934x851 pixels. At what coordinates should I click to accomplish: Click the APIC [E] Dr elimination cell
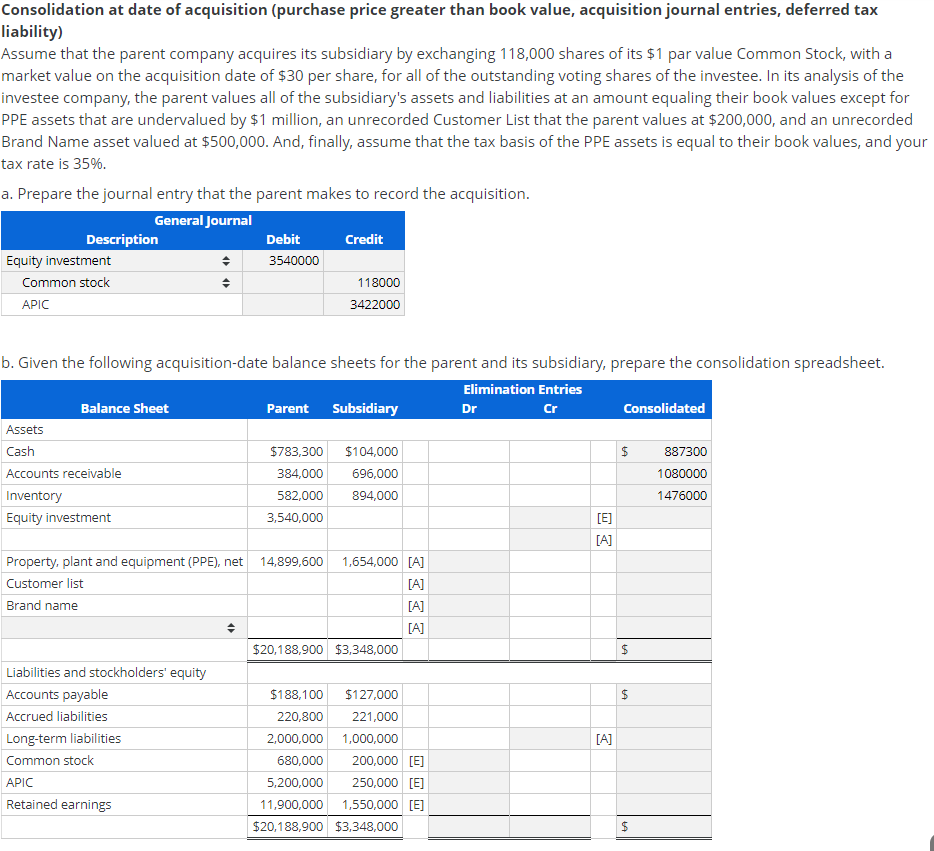[x=466, y=782]
